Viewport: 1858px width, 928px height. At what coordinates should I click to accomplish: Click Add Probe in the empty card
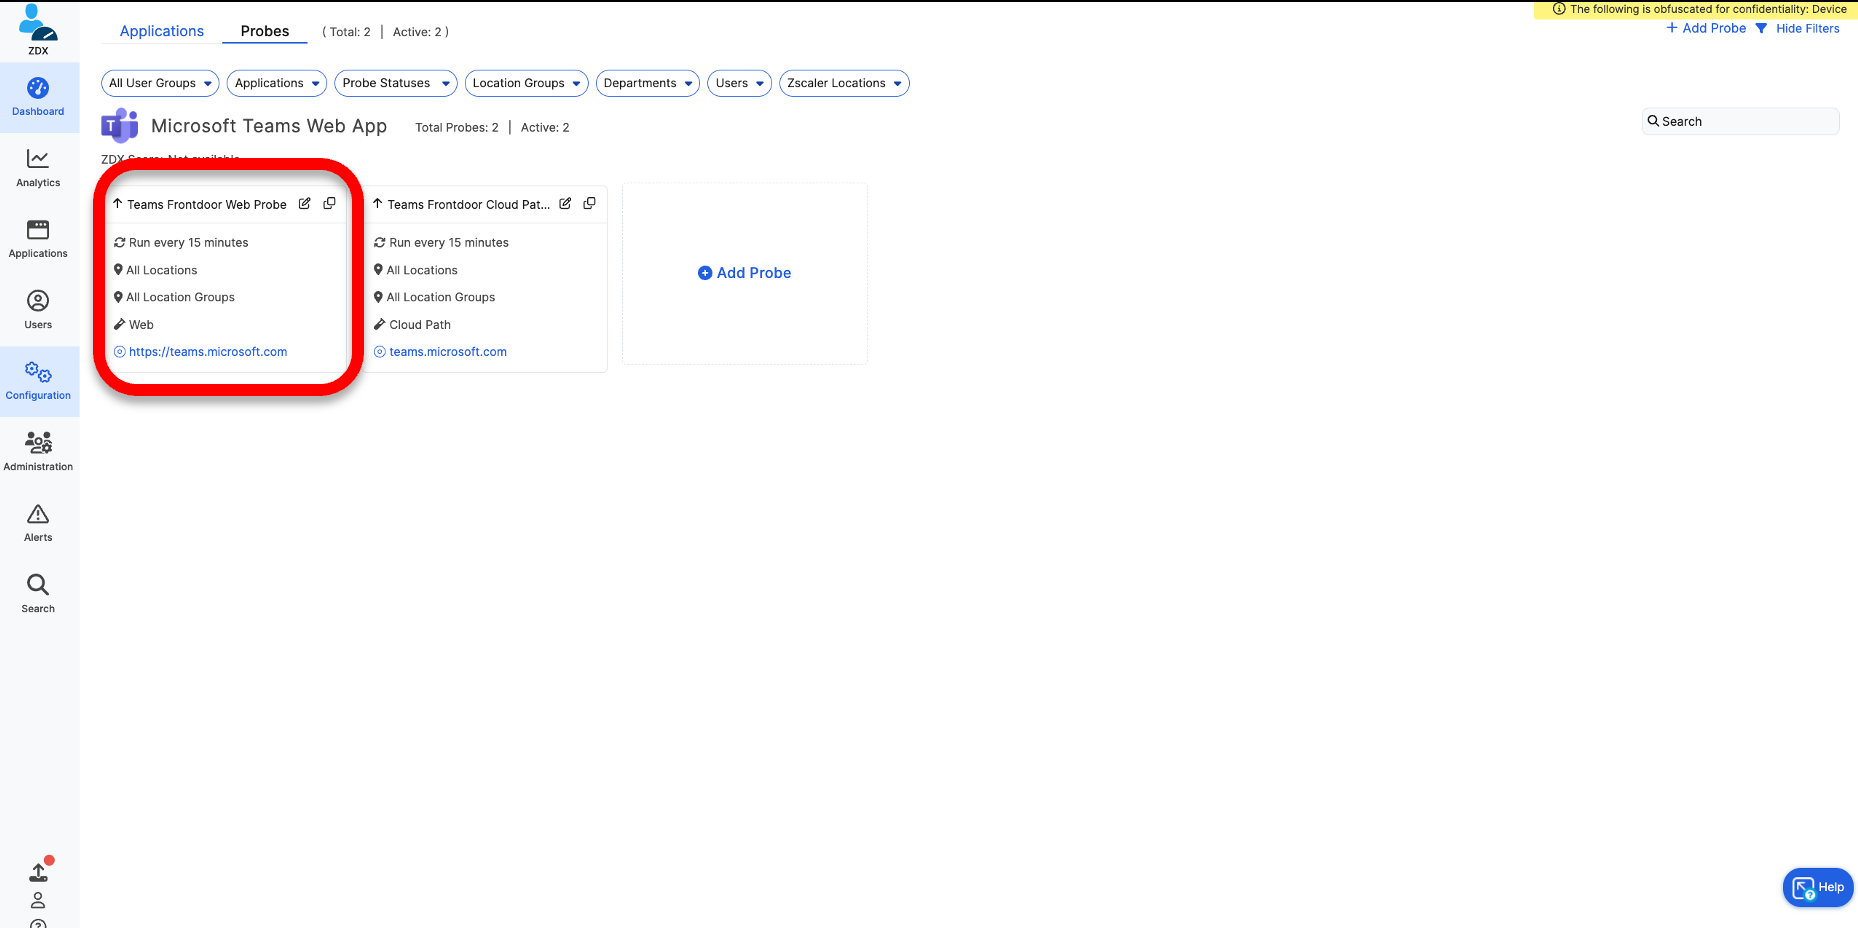tap(744, 273)
